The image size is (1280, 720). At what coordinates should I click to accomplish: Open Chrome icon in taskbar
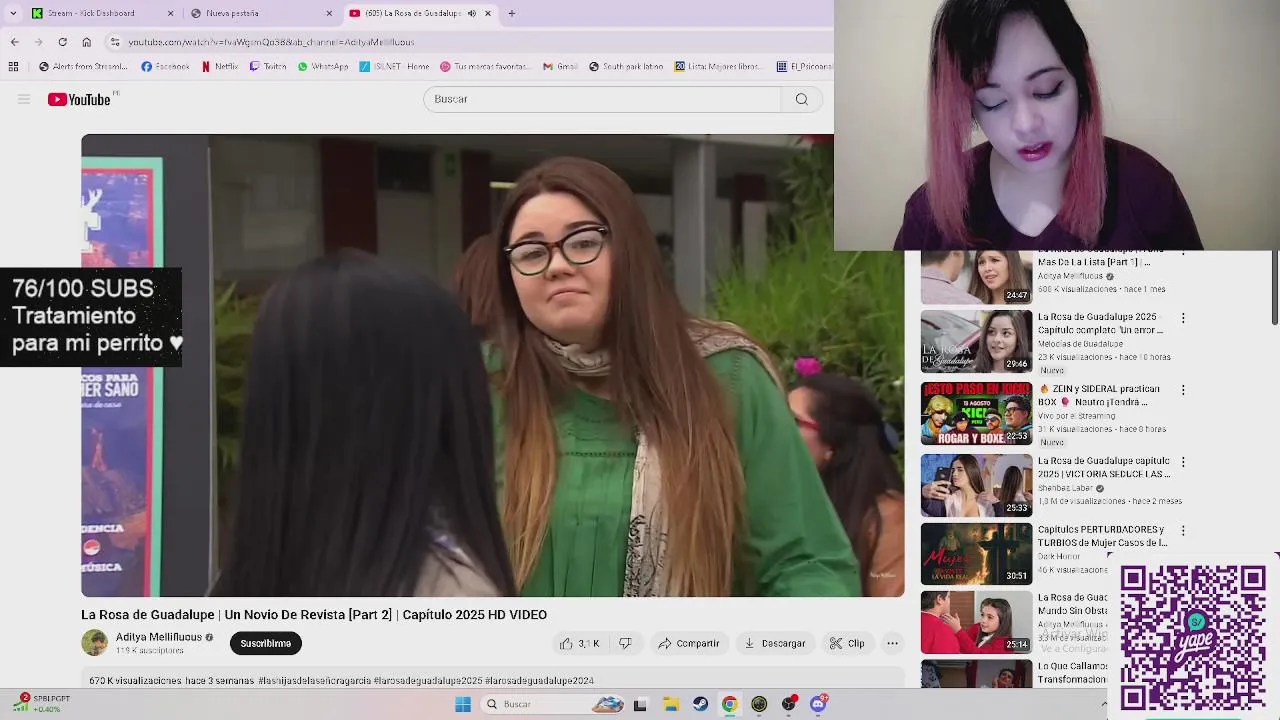pyautogui.click(x=729, y=704)
